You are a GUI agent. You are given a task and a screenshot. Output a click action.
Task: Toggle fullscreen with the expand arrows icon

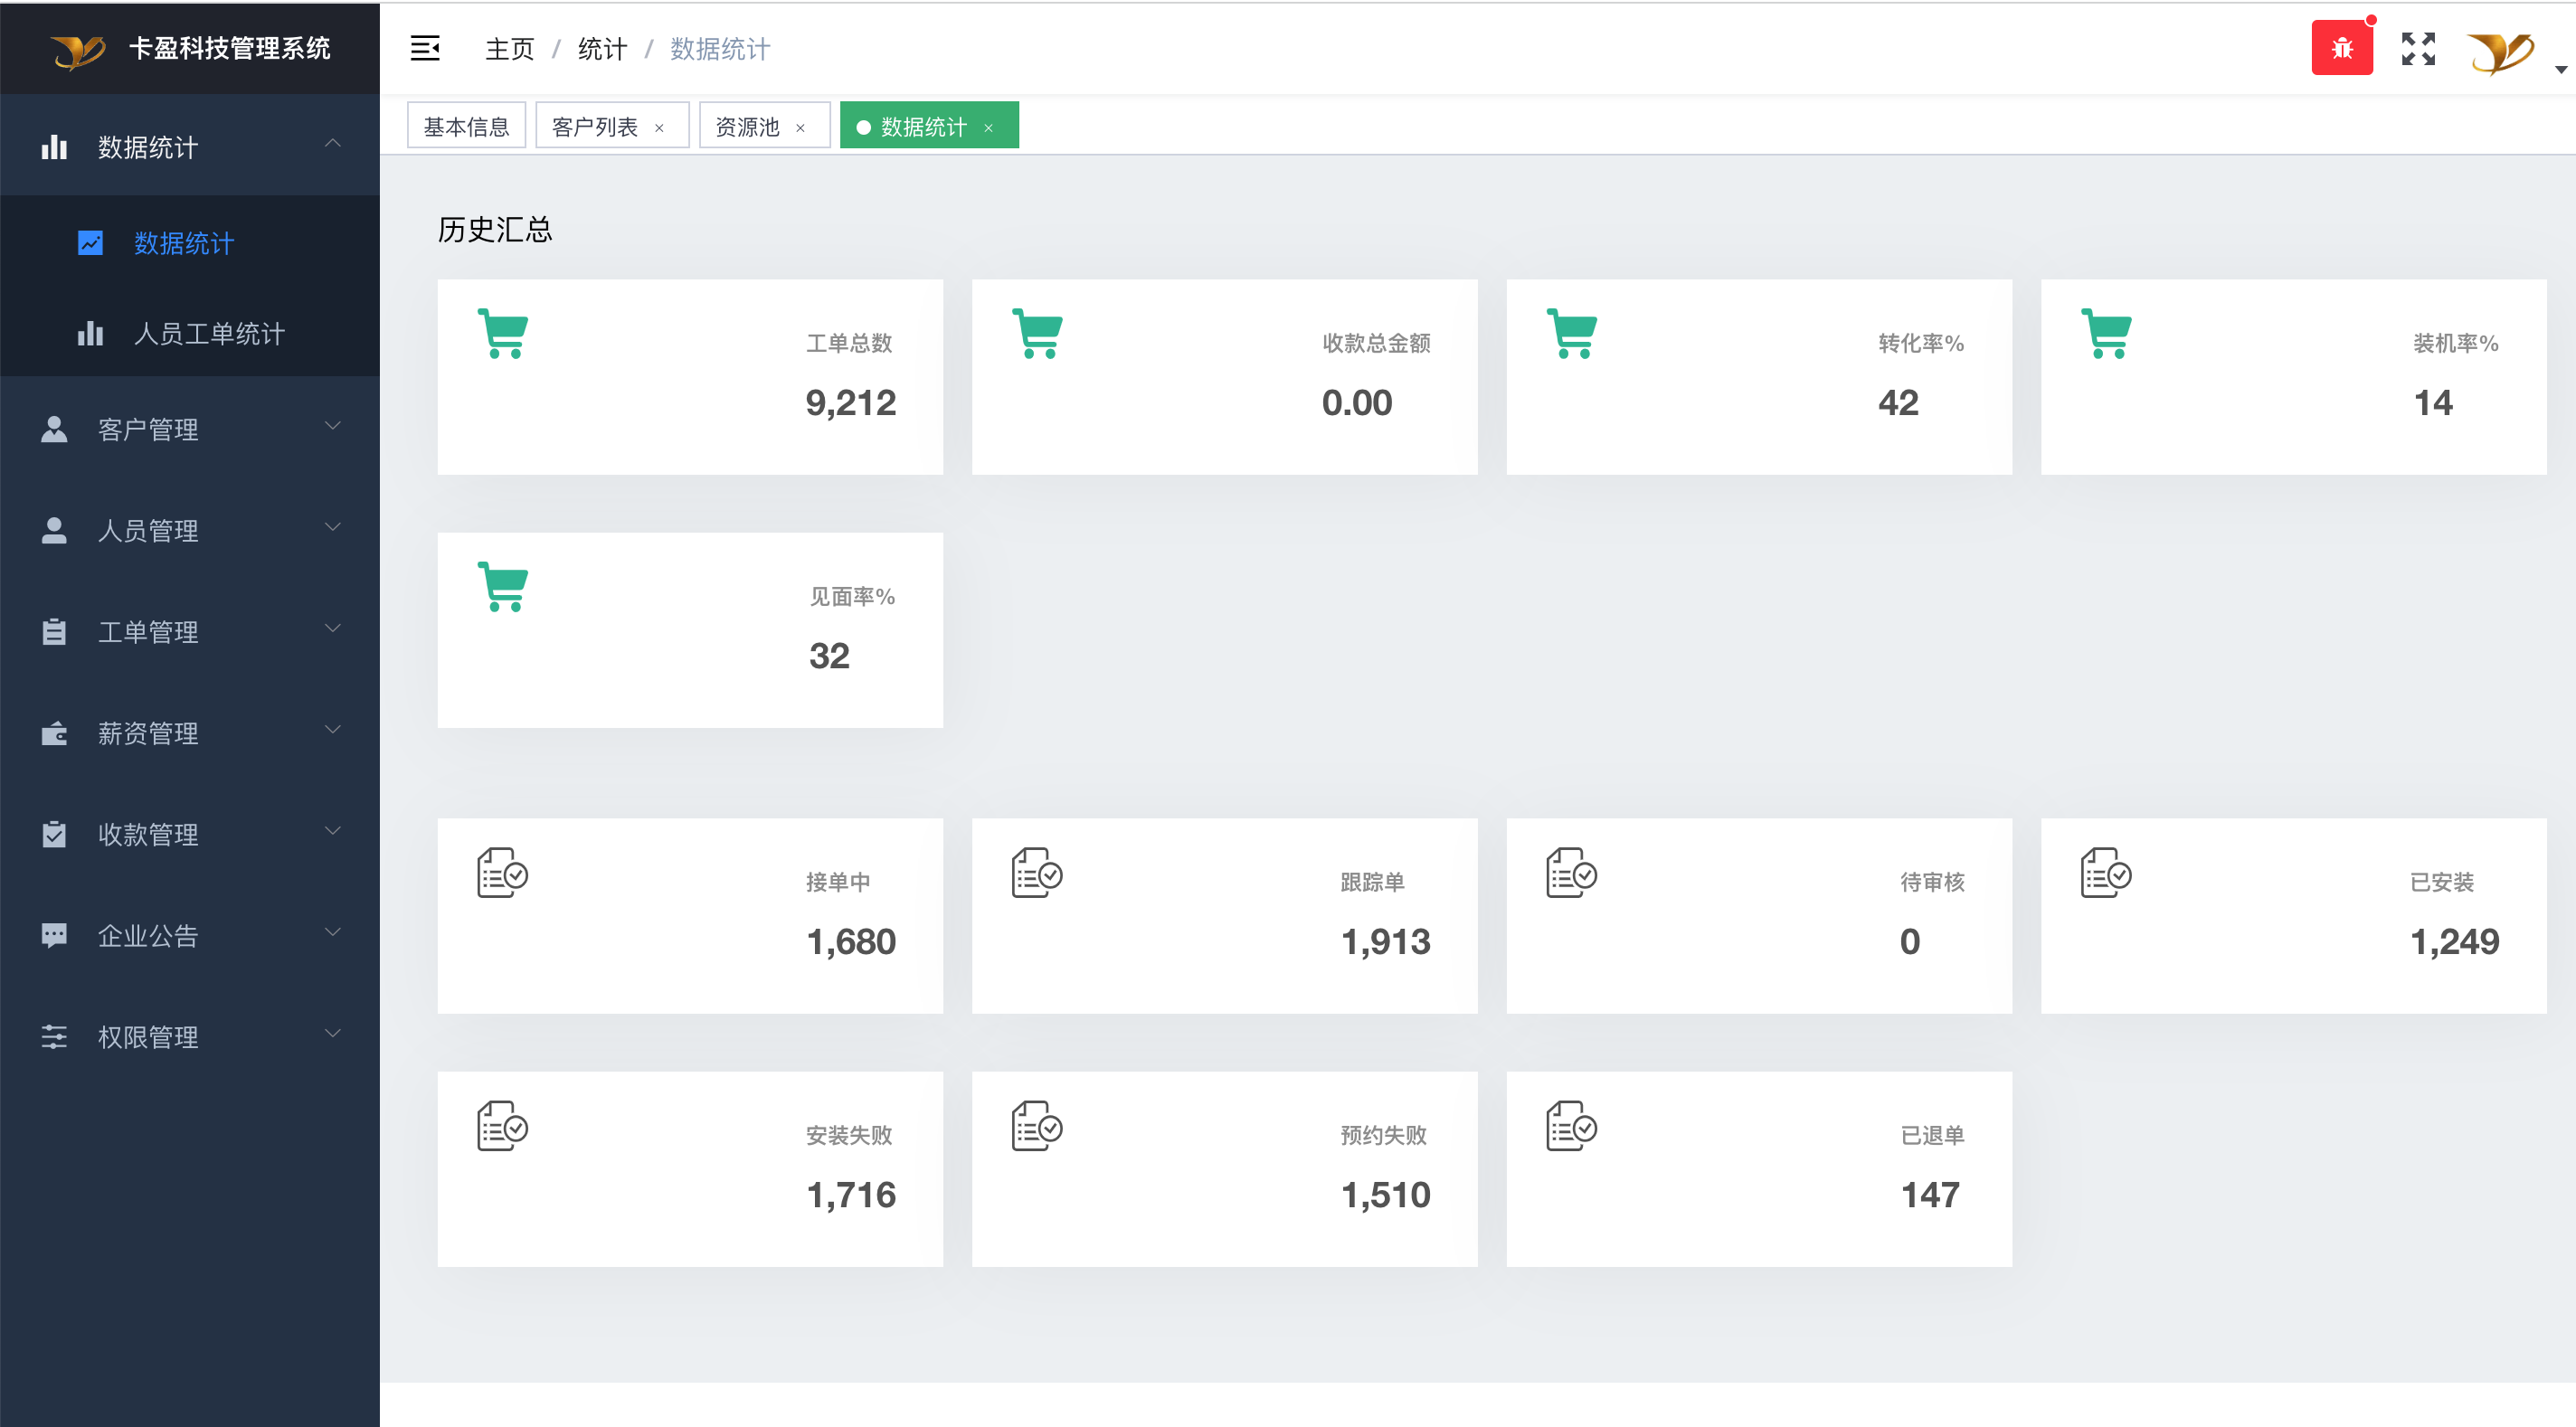(2418, 48)
